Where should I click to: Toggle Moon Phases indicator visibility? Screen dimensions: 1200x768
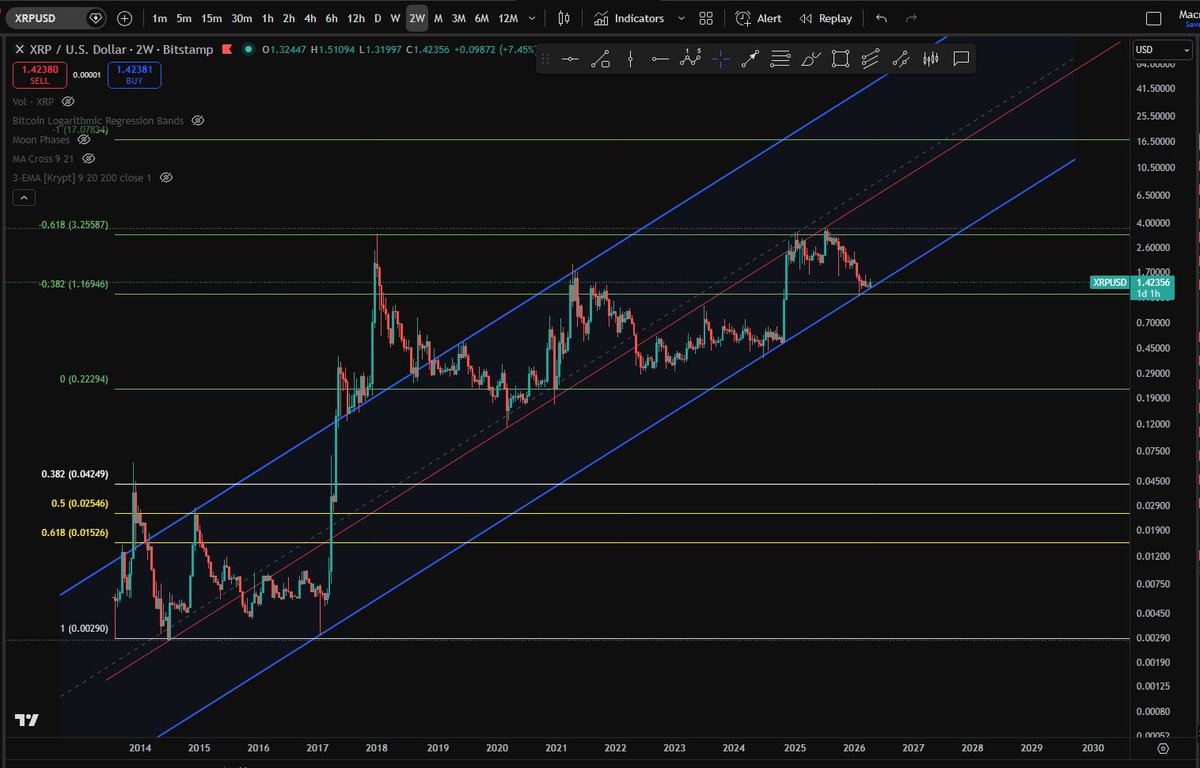pos(84,139)
